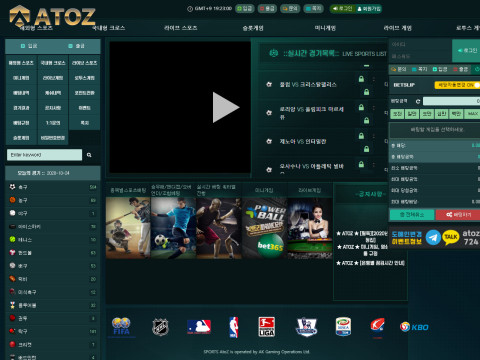480x360 pixels.
Task: Open 1:1문의 in the left quick menu grid
Action: [x=53, y=123]
